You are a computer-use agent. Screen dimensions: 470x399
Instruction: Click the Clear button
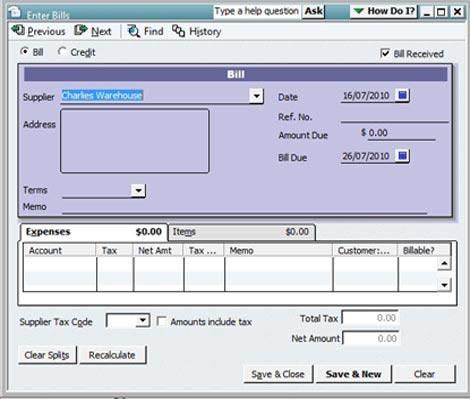click(424, 374)
